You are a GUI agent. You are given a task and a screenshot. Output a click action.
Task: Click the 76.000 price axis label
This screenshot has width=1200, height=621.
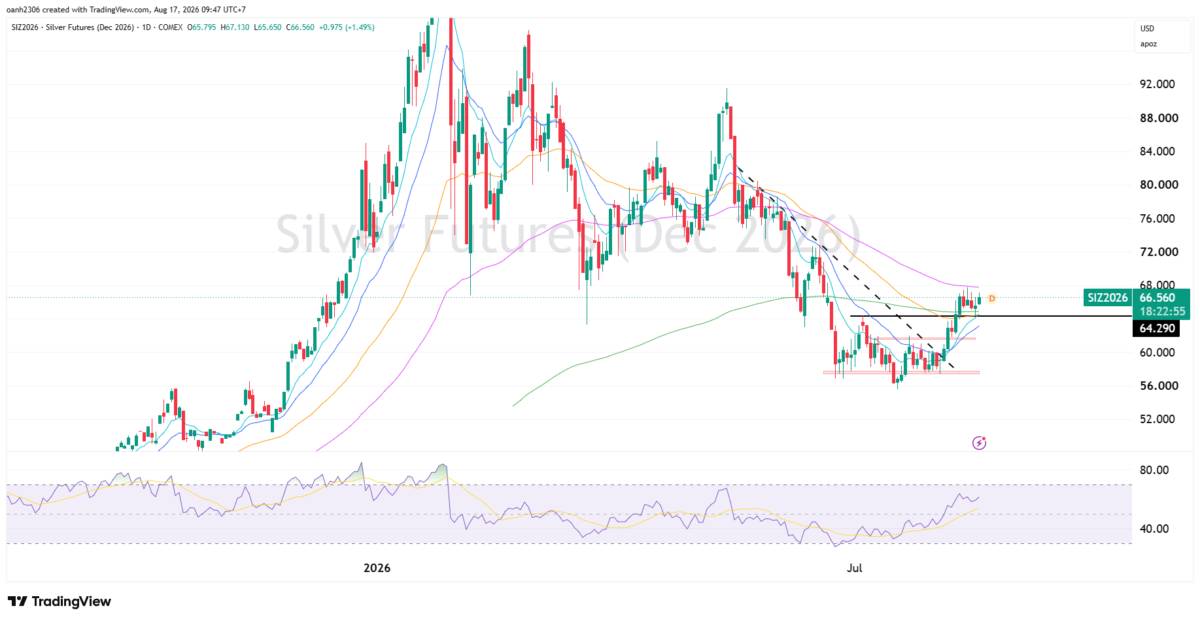pos(1156,219)
